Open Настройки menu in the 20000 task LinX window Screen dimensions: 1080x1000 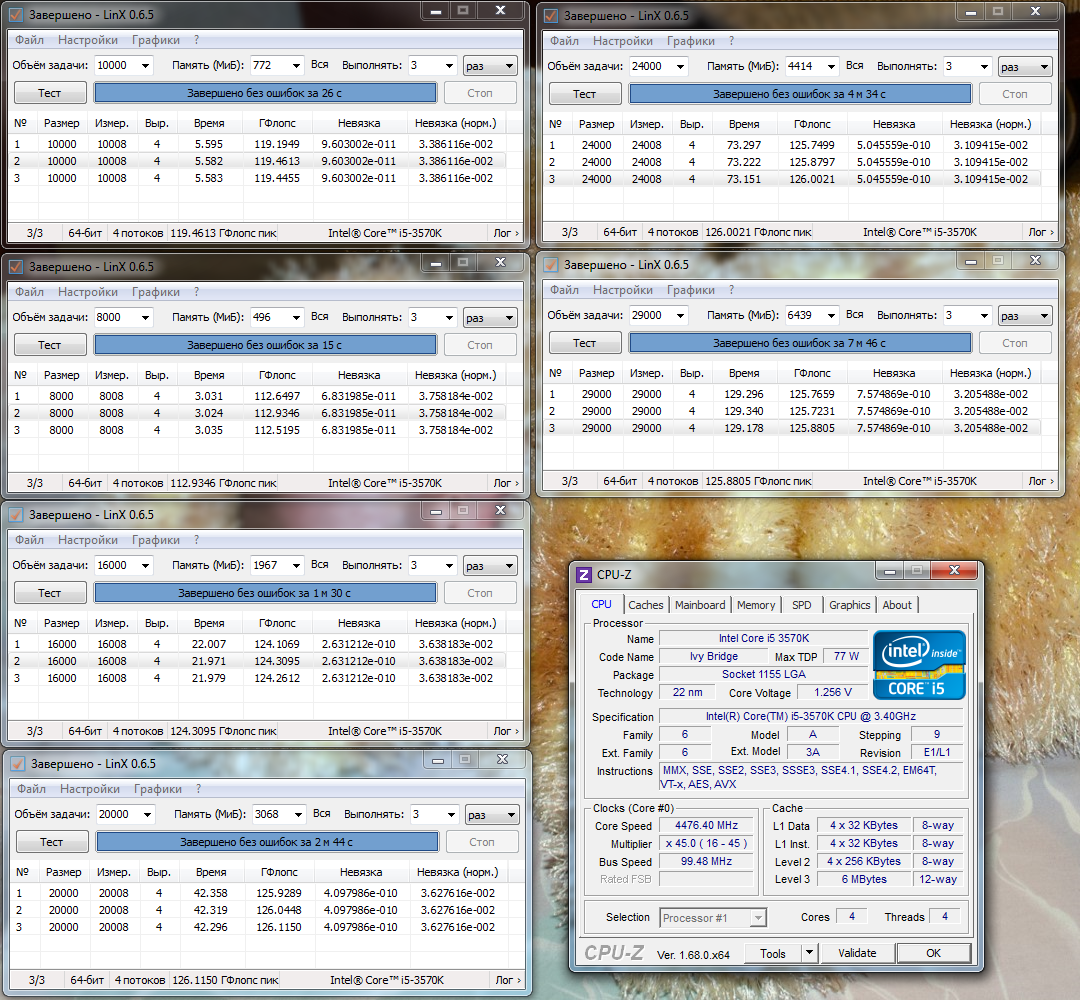(x=90, y=789)
